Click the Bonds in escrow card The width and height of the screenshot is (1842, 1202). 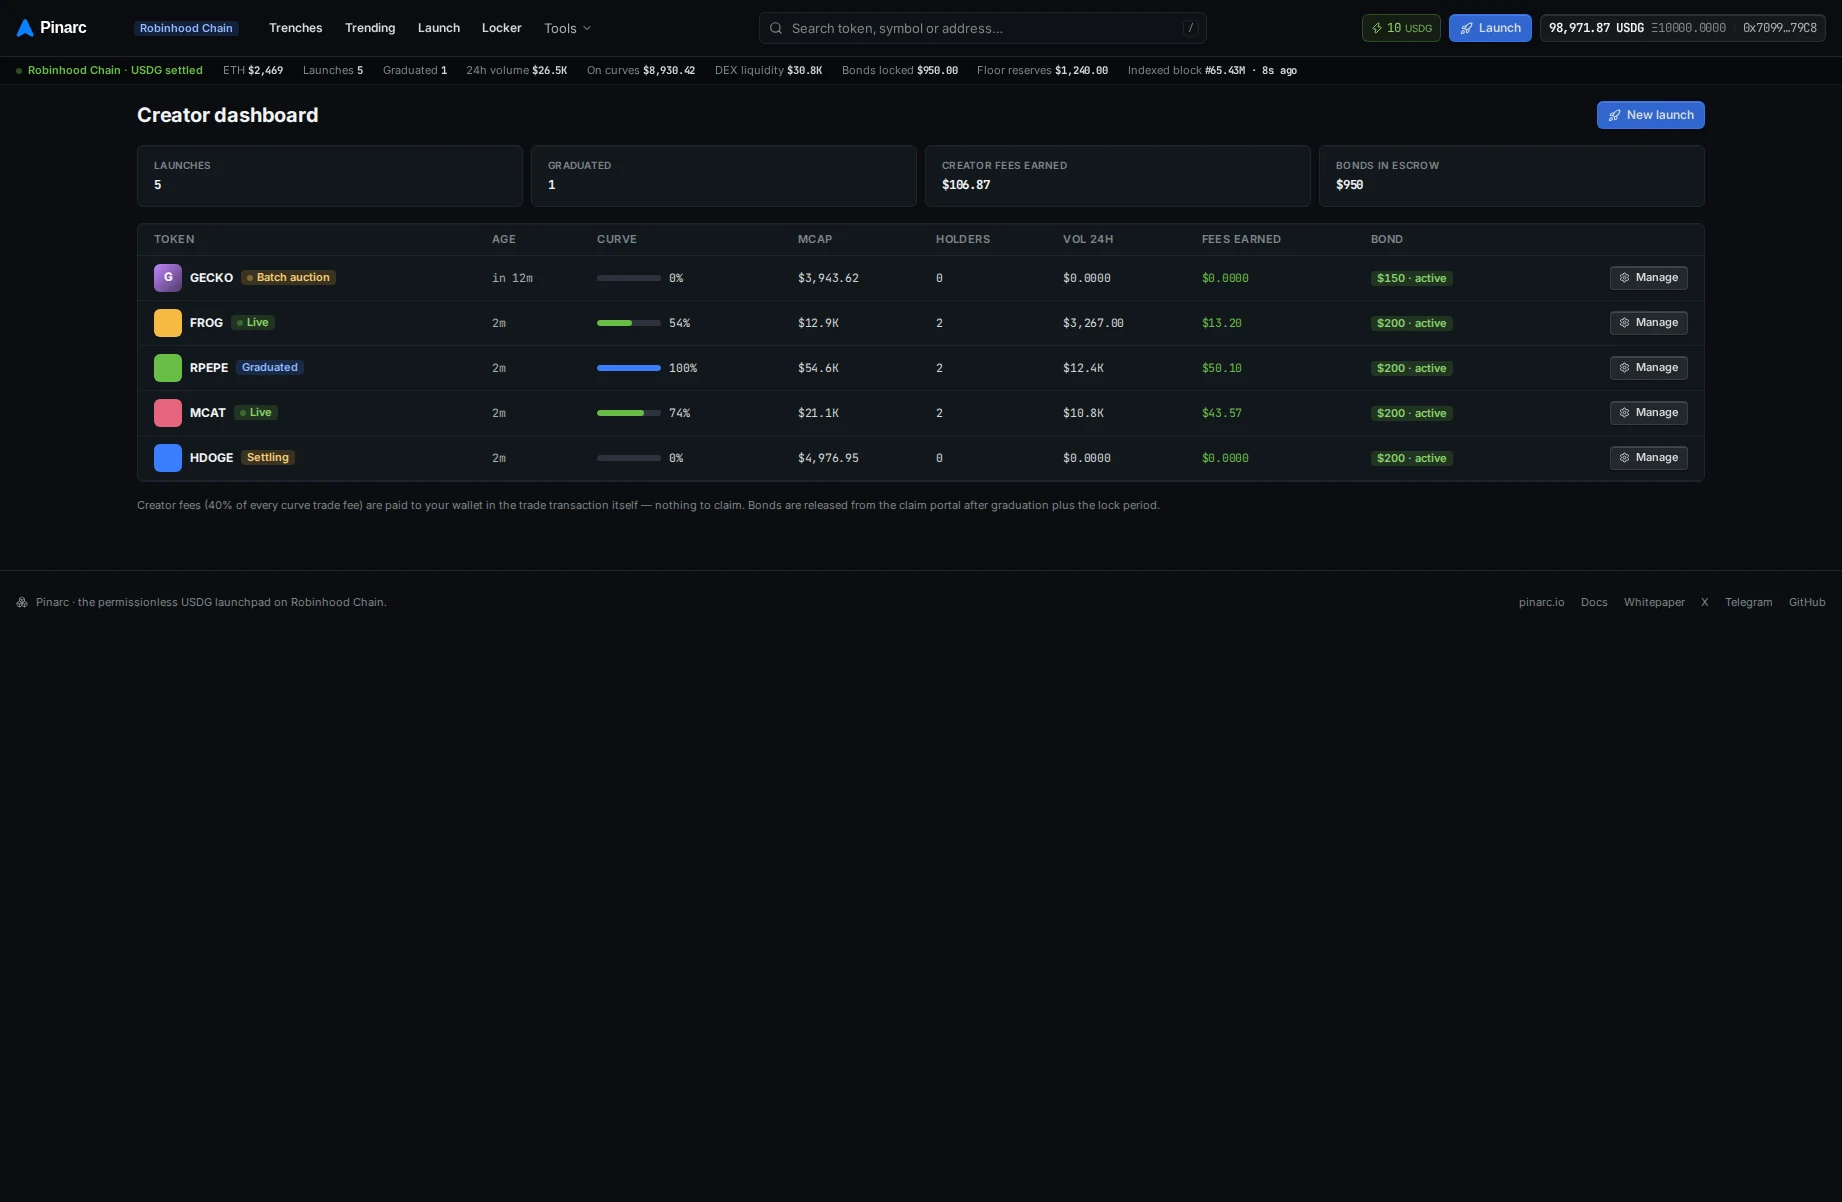(x=1511, y=176)
